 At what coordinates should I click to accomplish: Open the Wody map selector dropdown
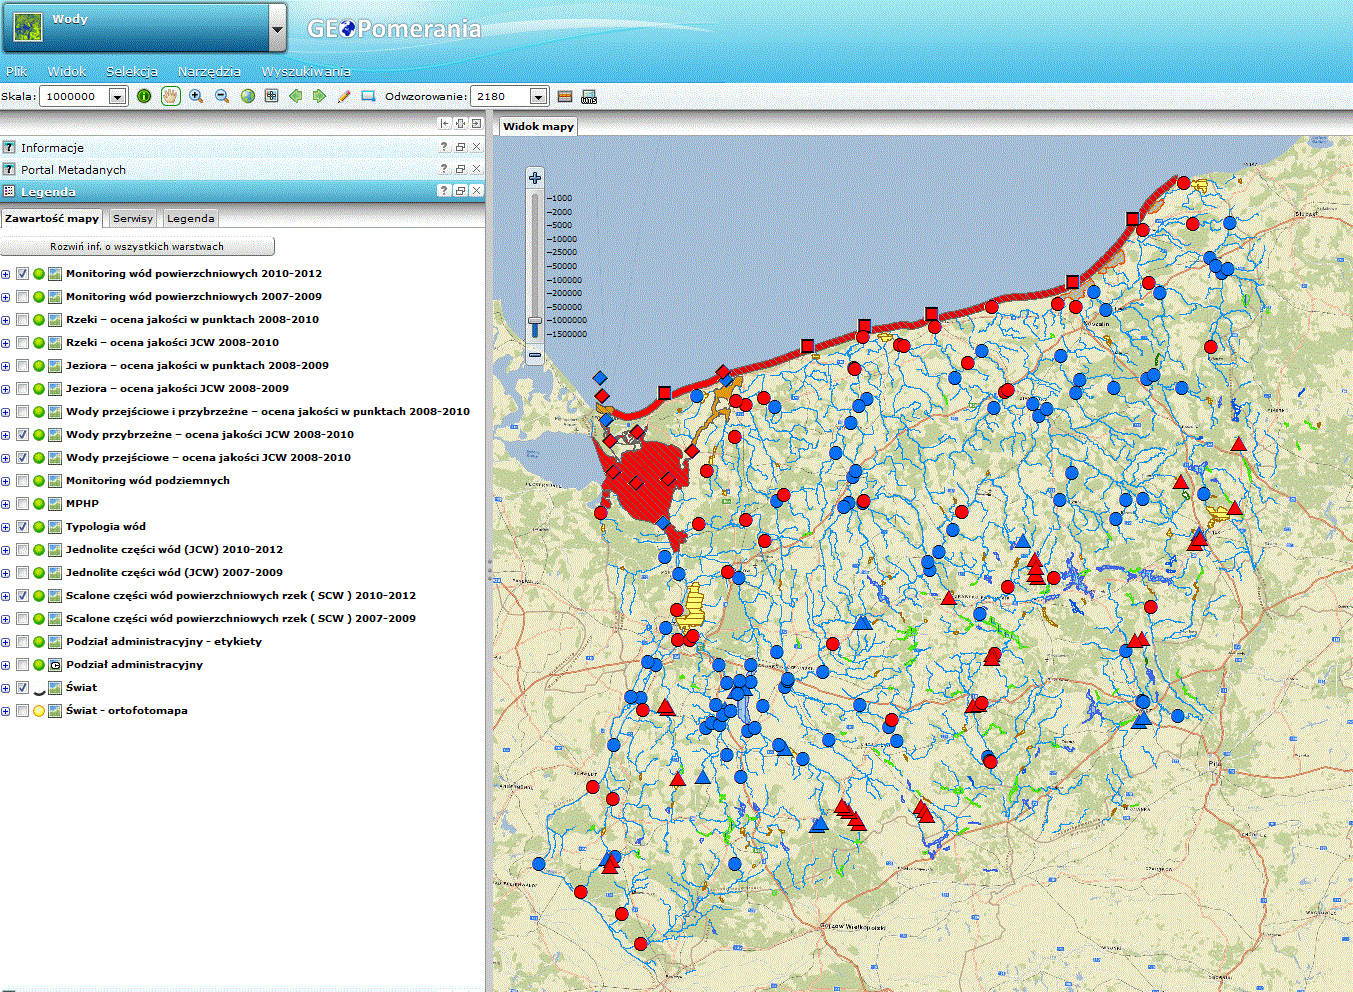pyautogui.click(x=278, y=28)
